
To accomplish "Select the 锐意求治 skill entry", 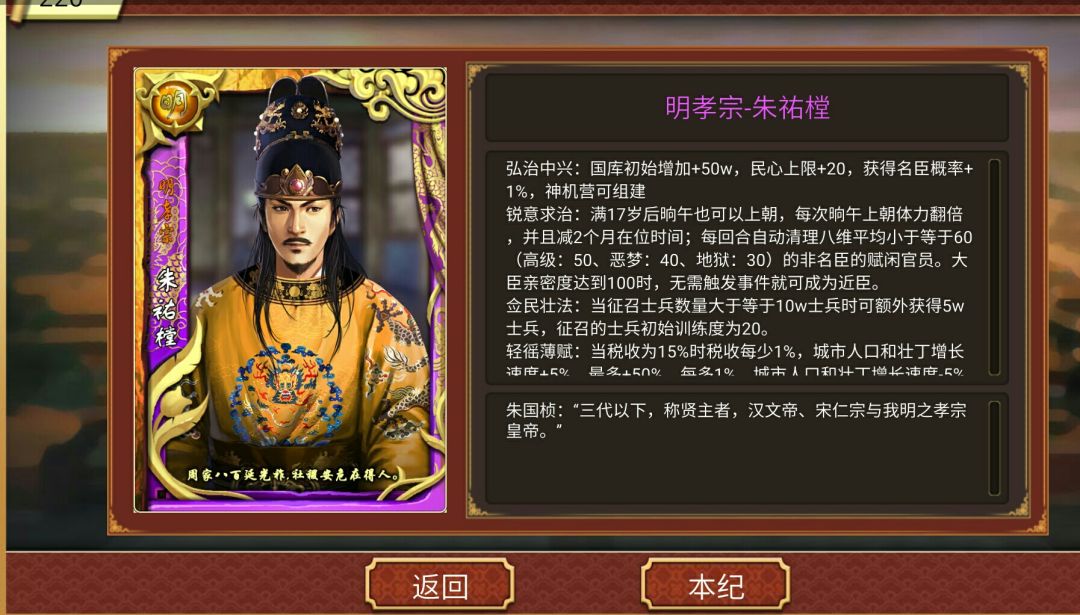I will click(x=739, y=248).
